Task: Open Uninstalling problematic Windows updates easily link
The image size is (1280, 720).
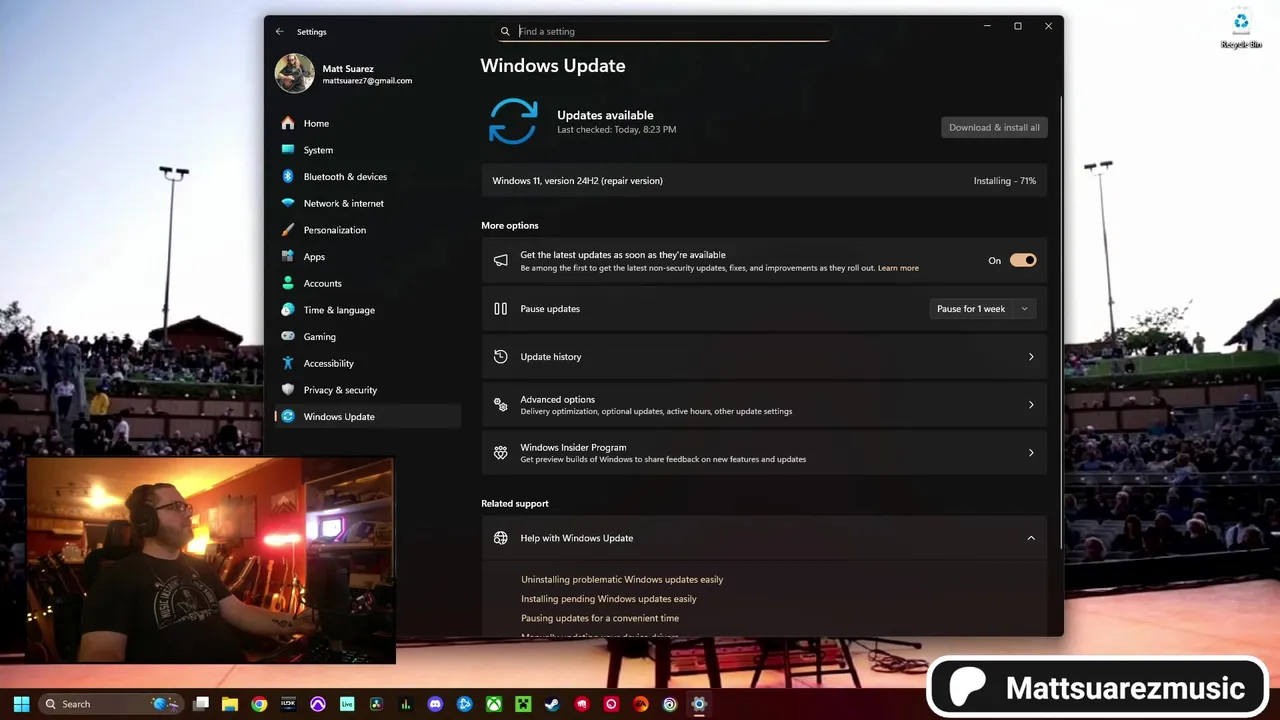Action: [622, 580]
